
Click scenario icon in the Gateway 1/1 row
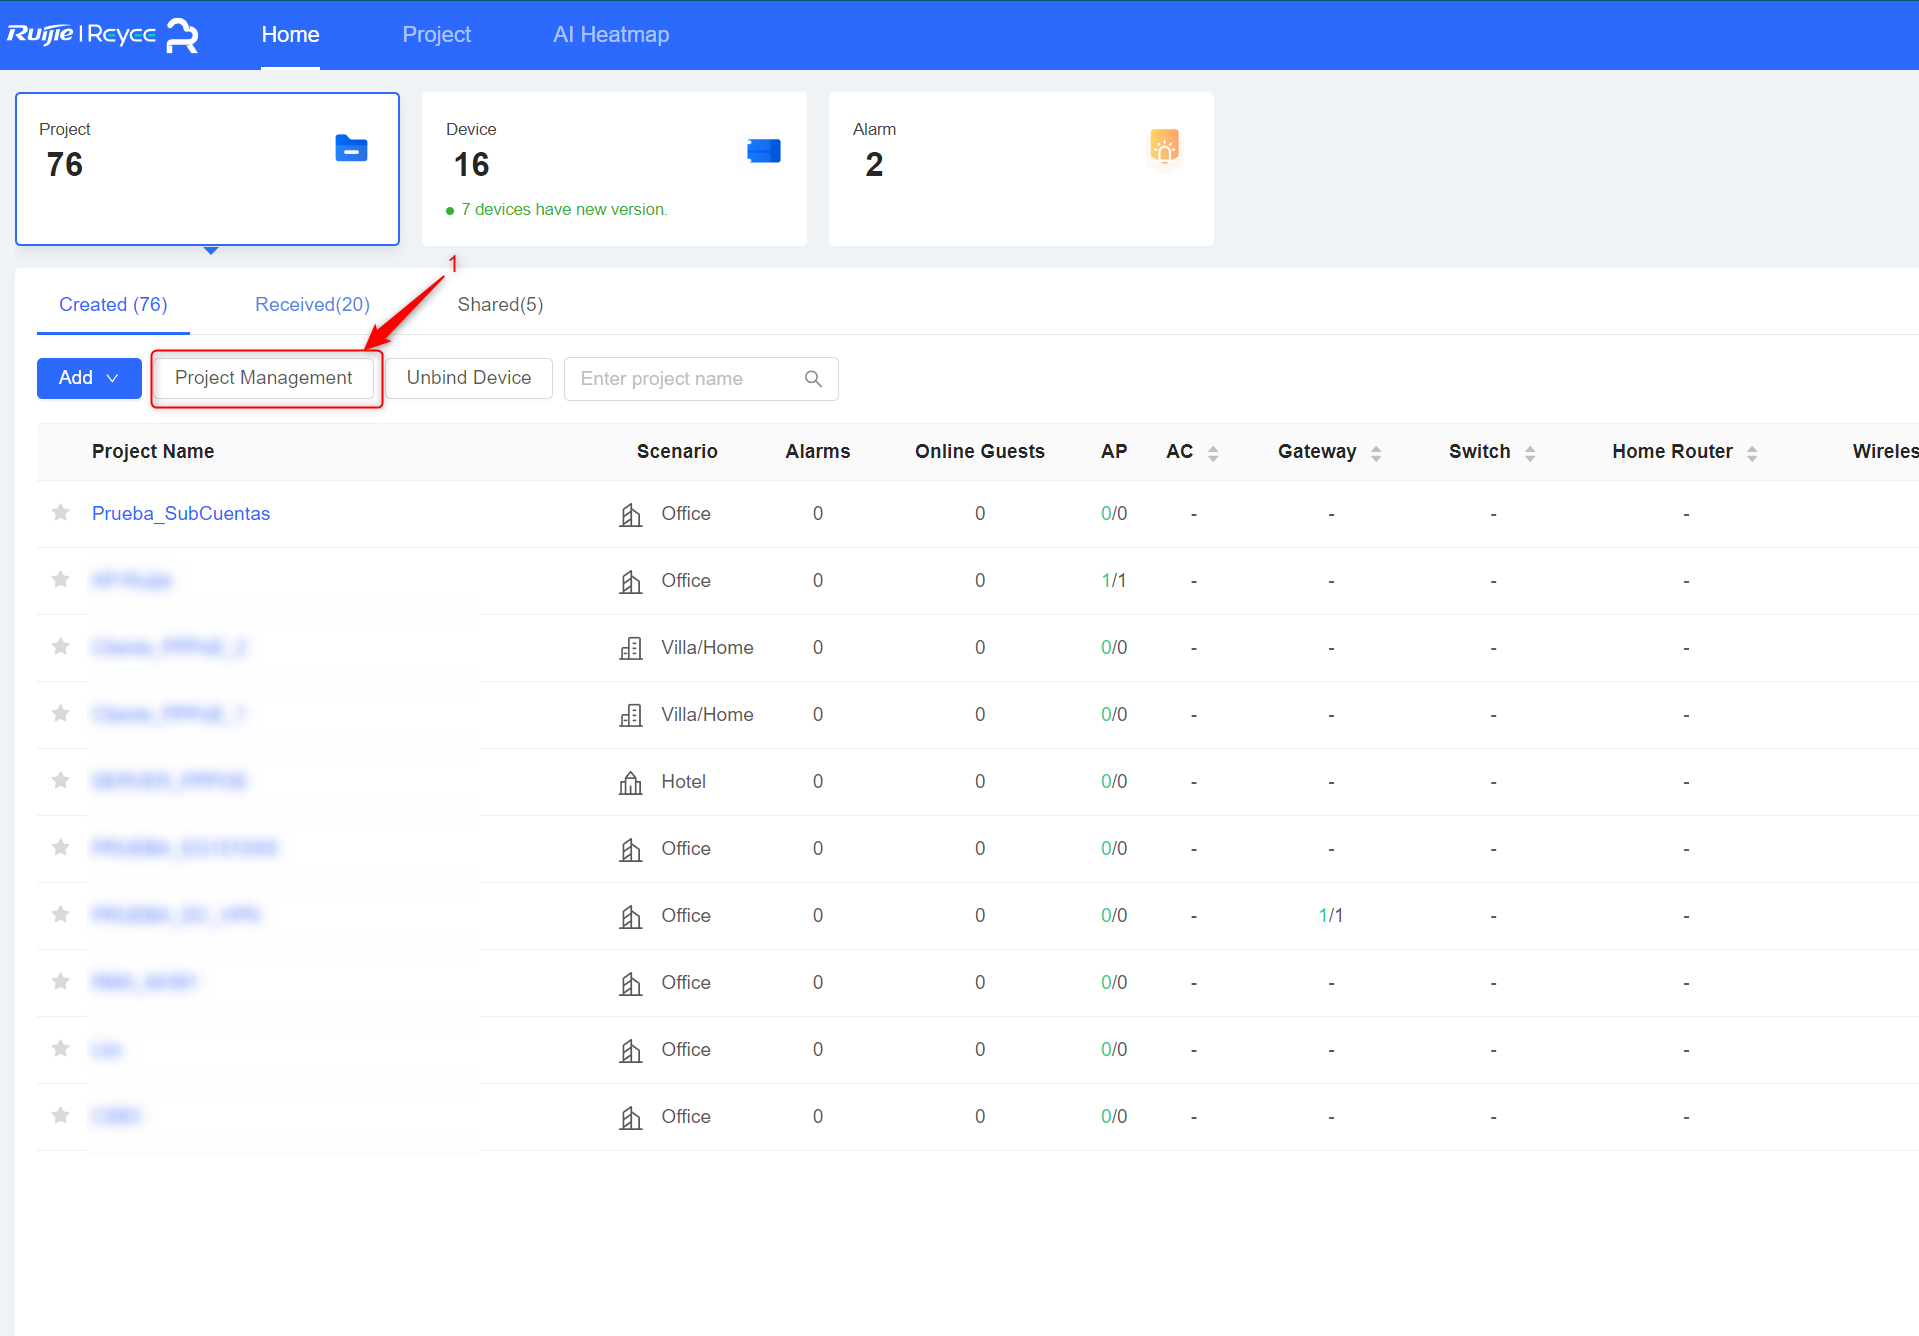coord(631,916)
